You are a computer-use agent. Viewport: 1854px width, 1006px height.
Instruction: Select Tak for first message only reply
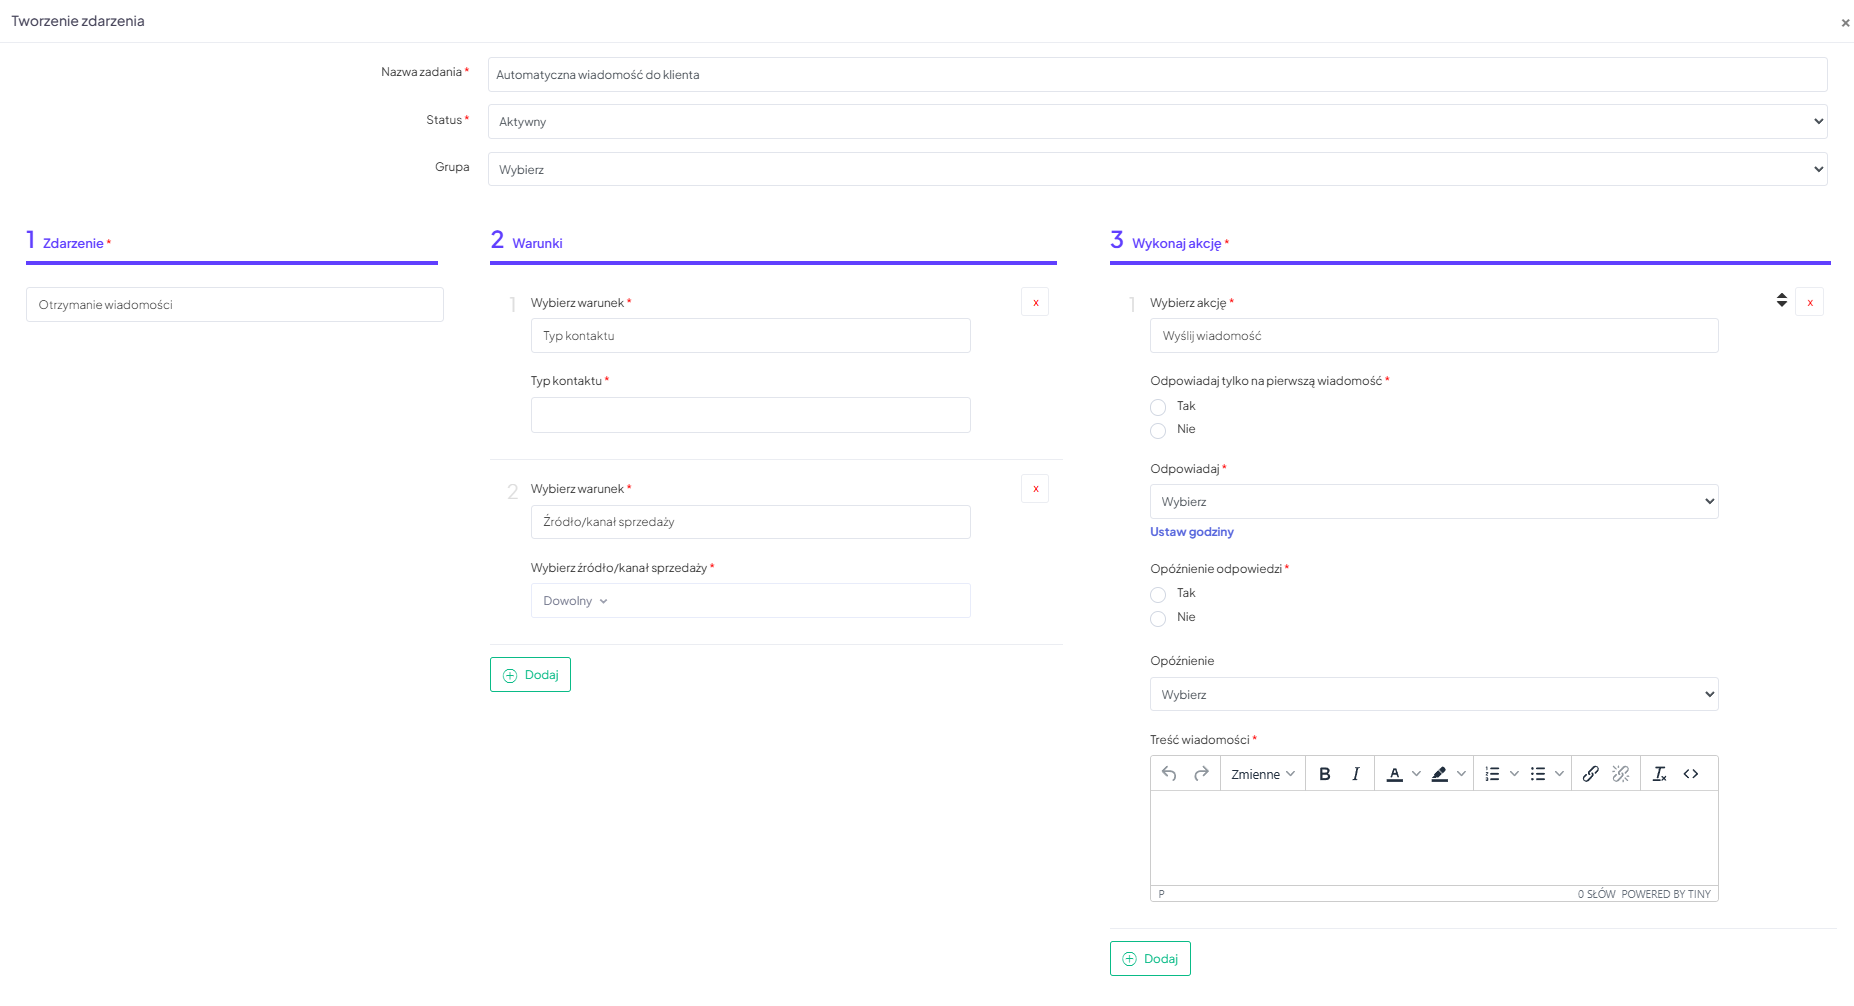[x=1158, y=407]
